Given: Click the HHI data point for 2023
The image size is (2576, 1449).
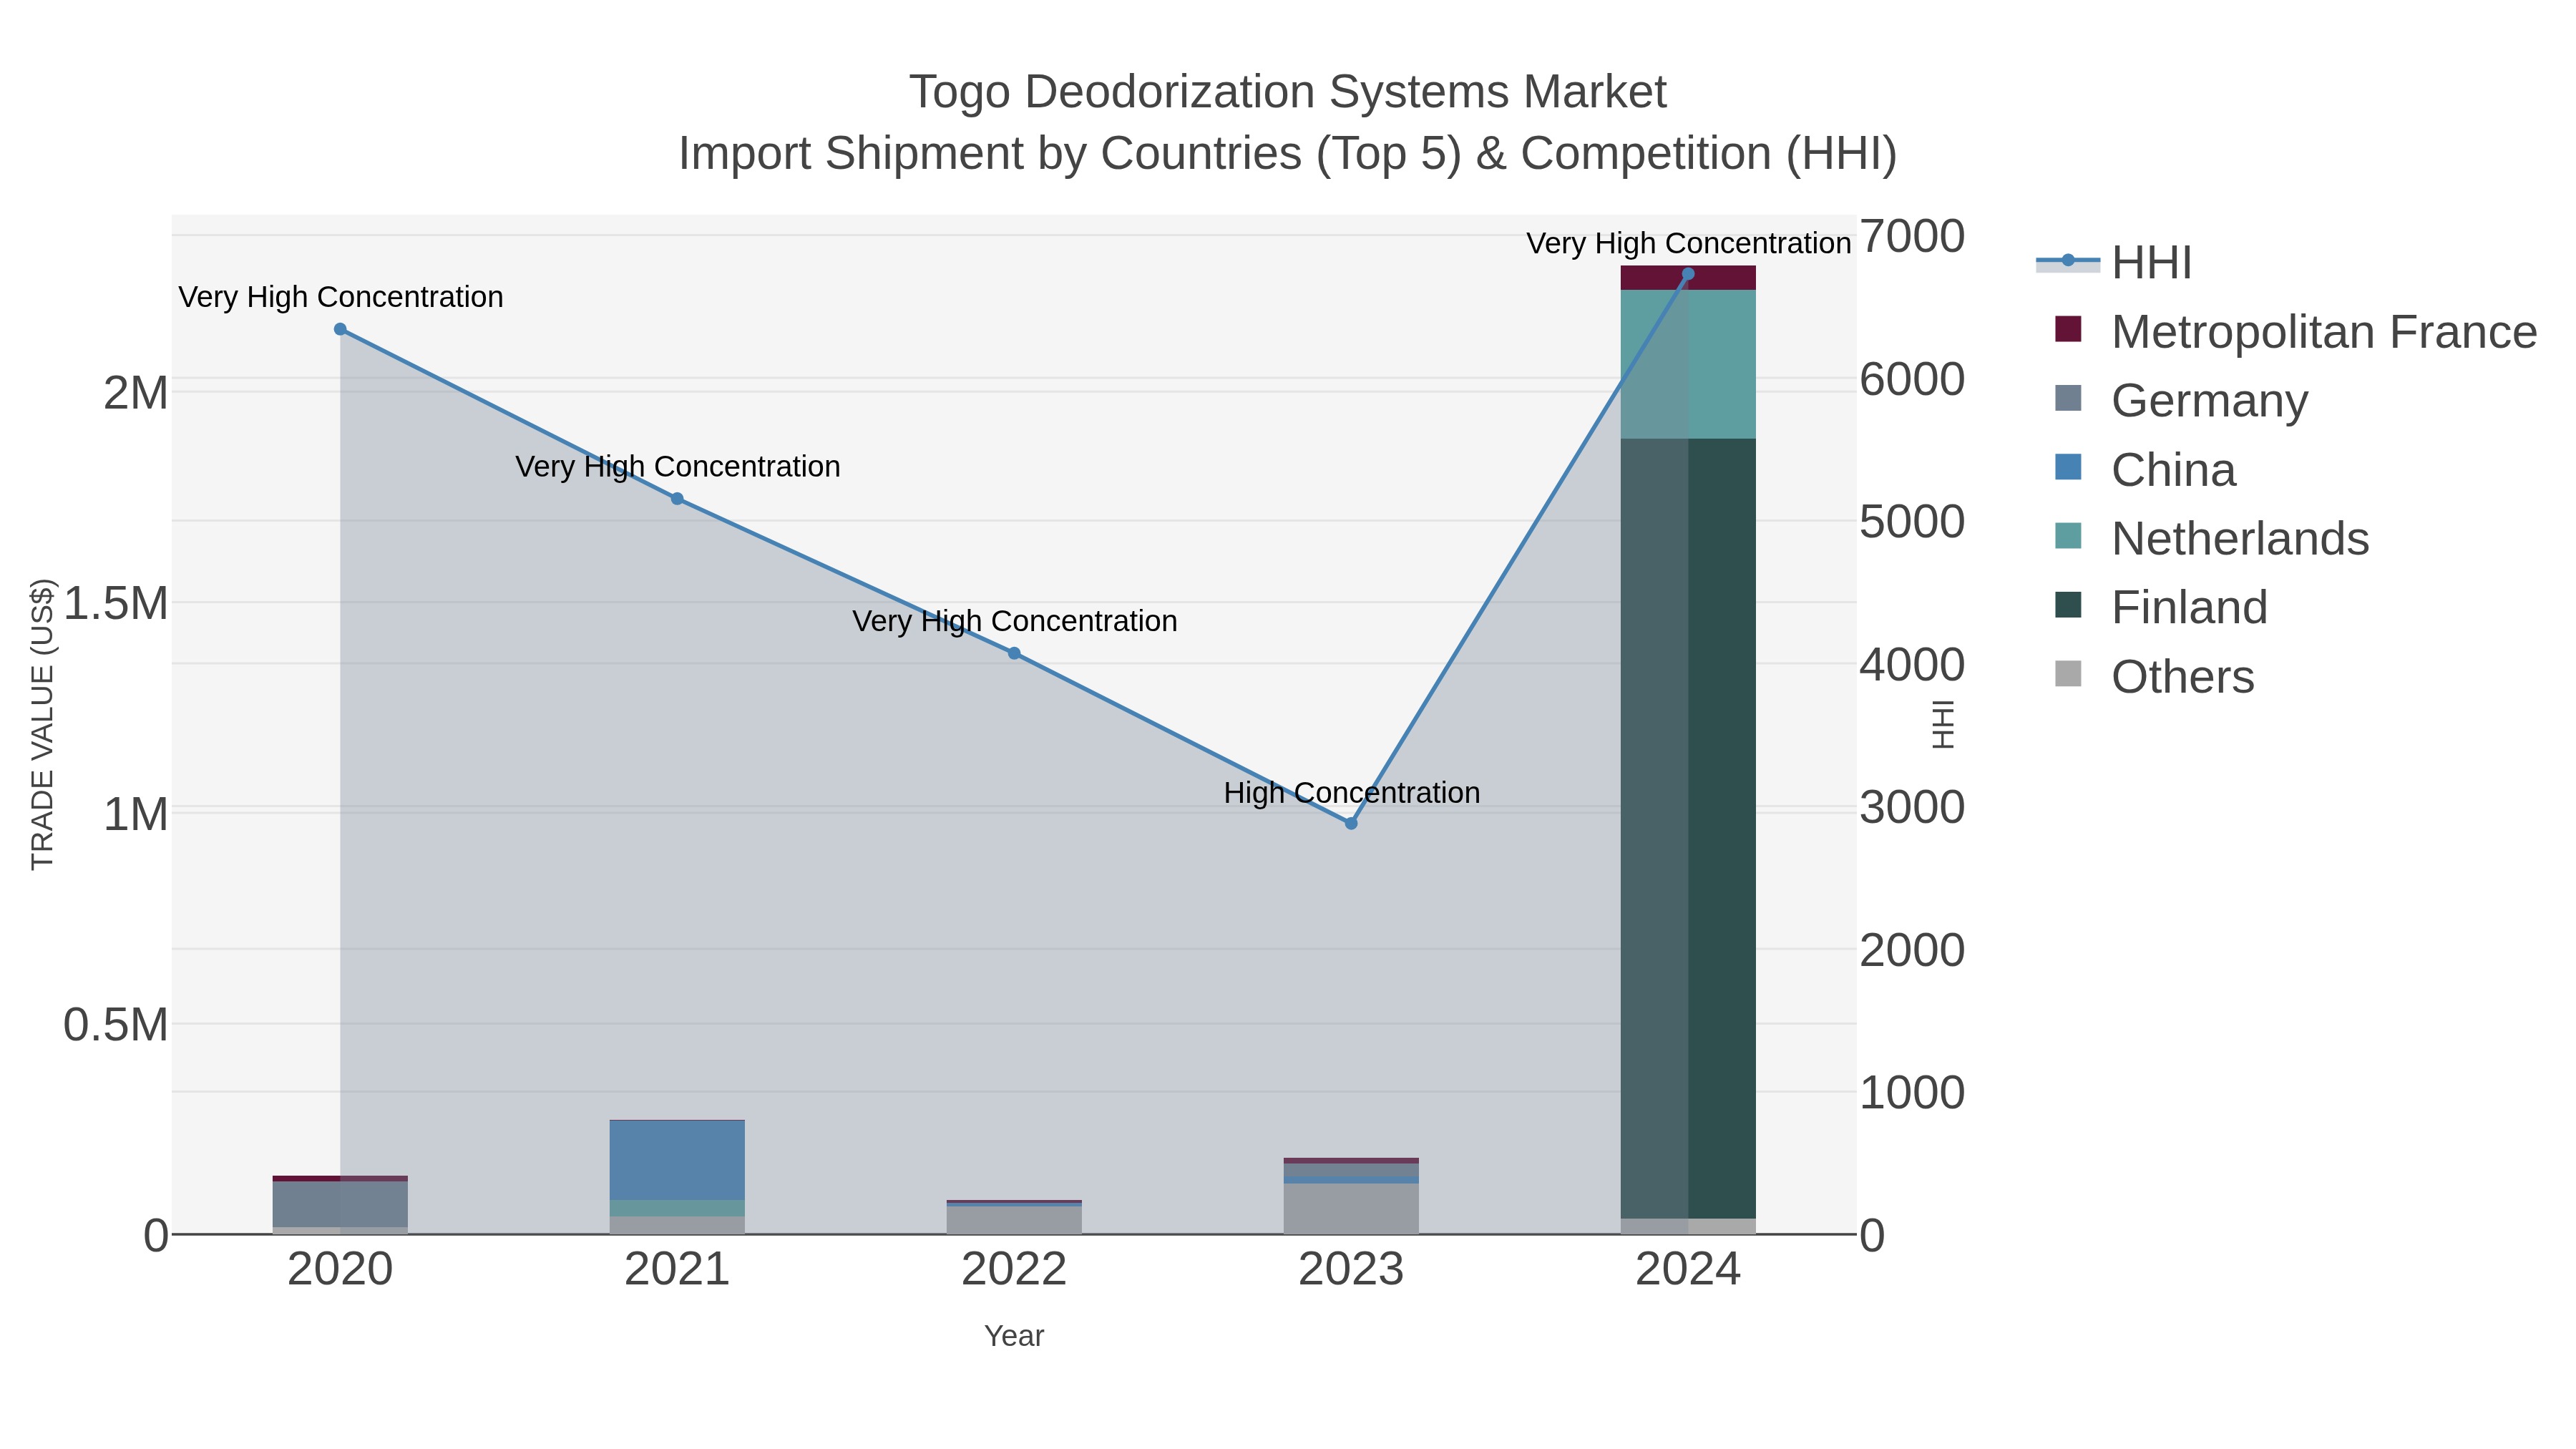Looking at the screenshot, I should pyautogui.click(x=1351, y=824).
